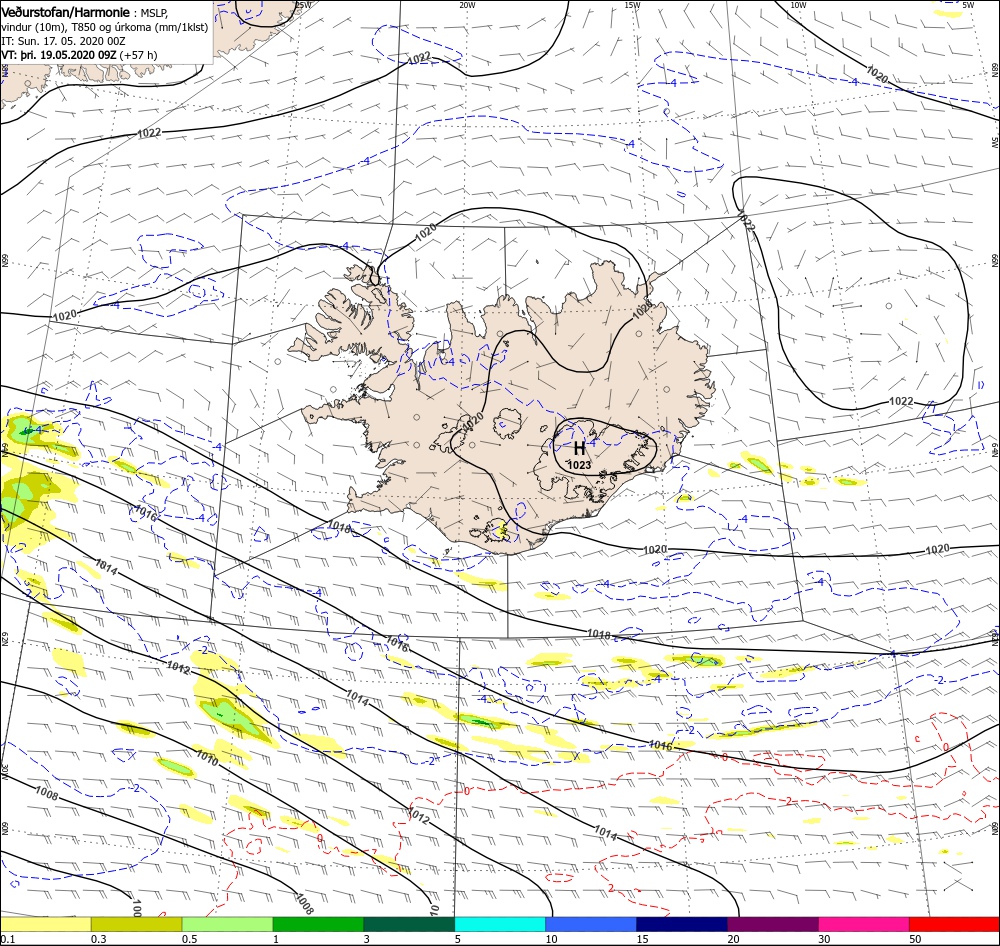
Task: Click the light green 0.5–1 mm legend swatch
Action: point(228,925)
